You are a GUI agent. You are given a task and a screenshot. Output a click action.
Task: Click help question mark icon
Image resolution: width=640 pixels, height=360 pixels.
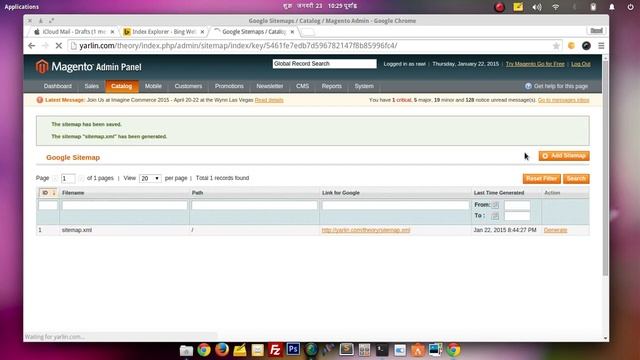[x=528, y=86]
